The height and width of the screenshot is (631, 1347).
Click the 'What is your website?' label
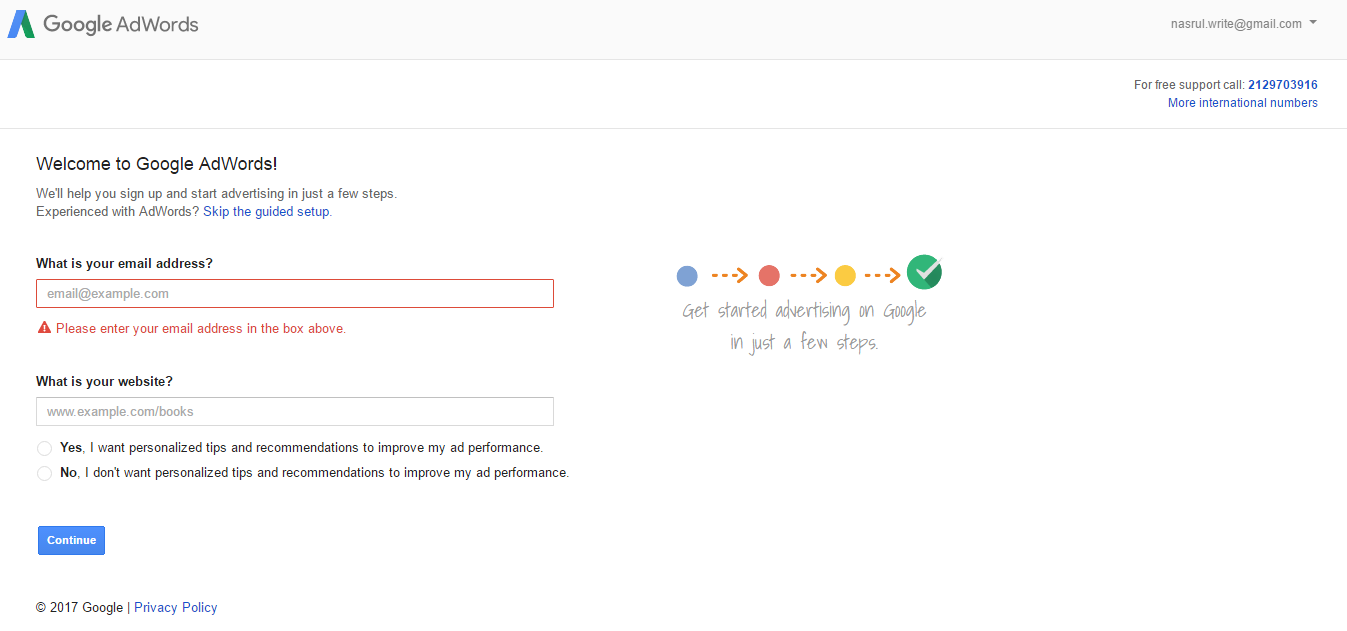105,382
